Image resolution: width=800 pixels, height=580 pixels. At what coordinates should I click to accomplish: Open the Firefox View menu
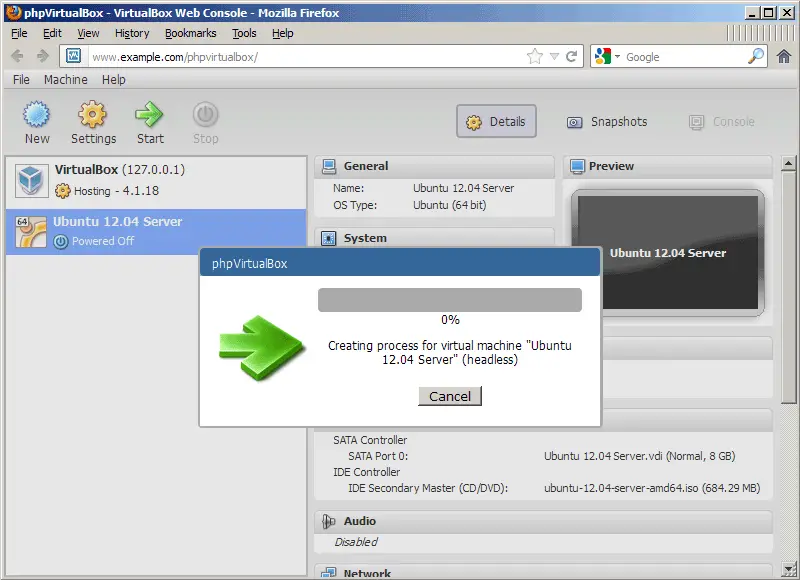pos(88,33)
